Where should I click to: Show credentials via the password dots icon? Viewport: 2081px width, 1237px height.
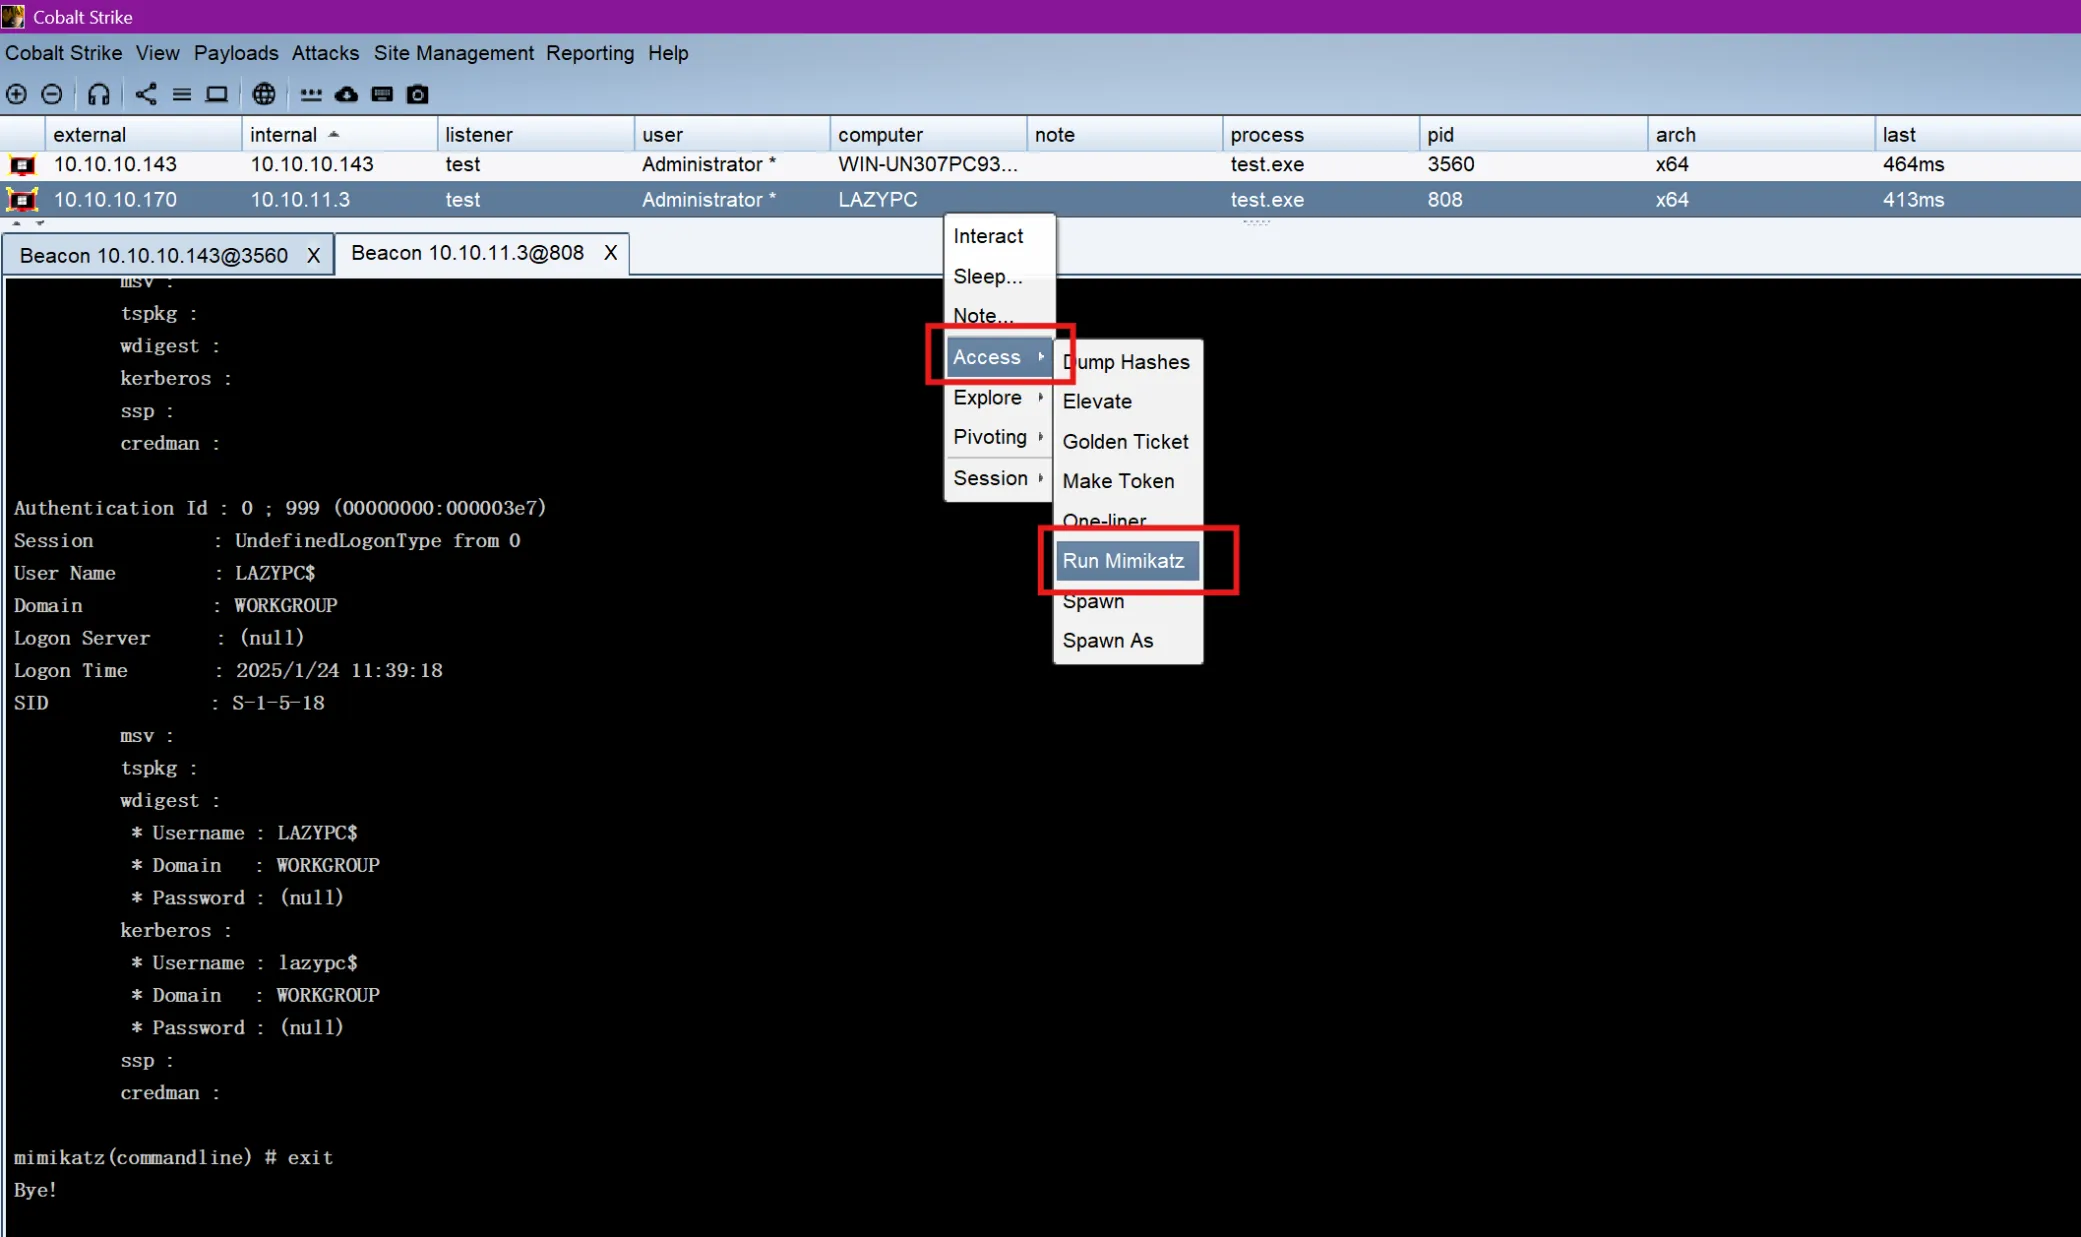(x=311, y=94)
